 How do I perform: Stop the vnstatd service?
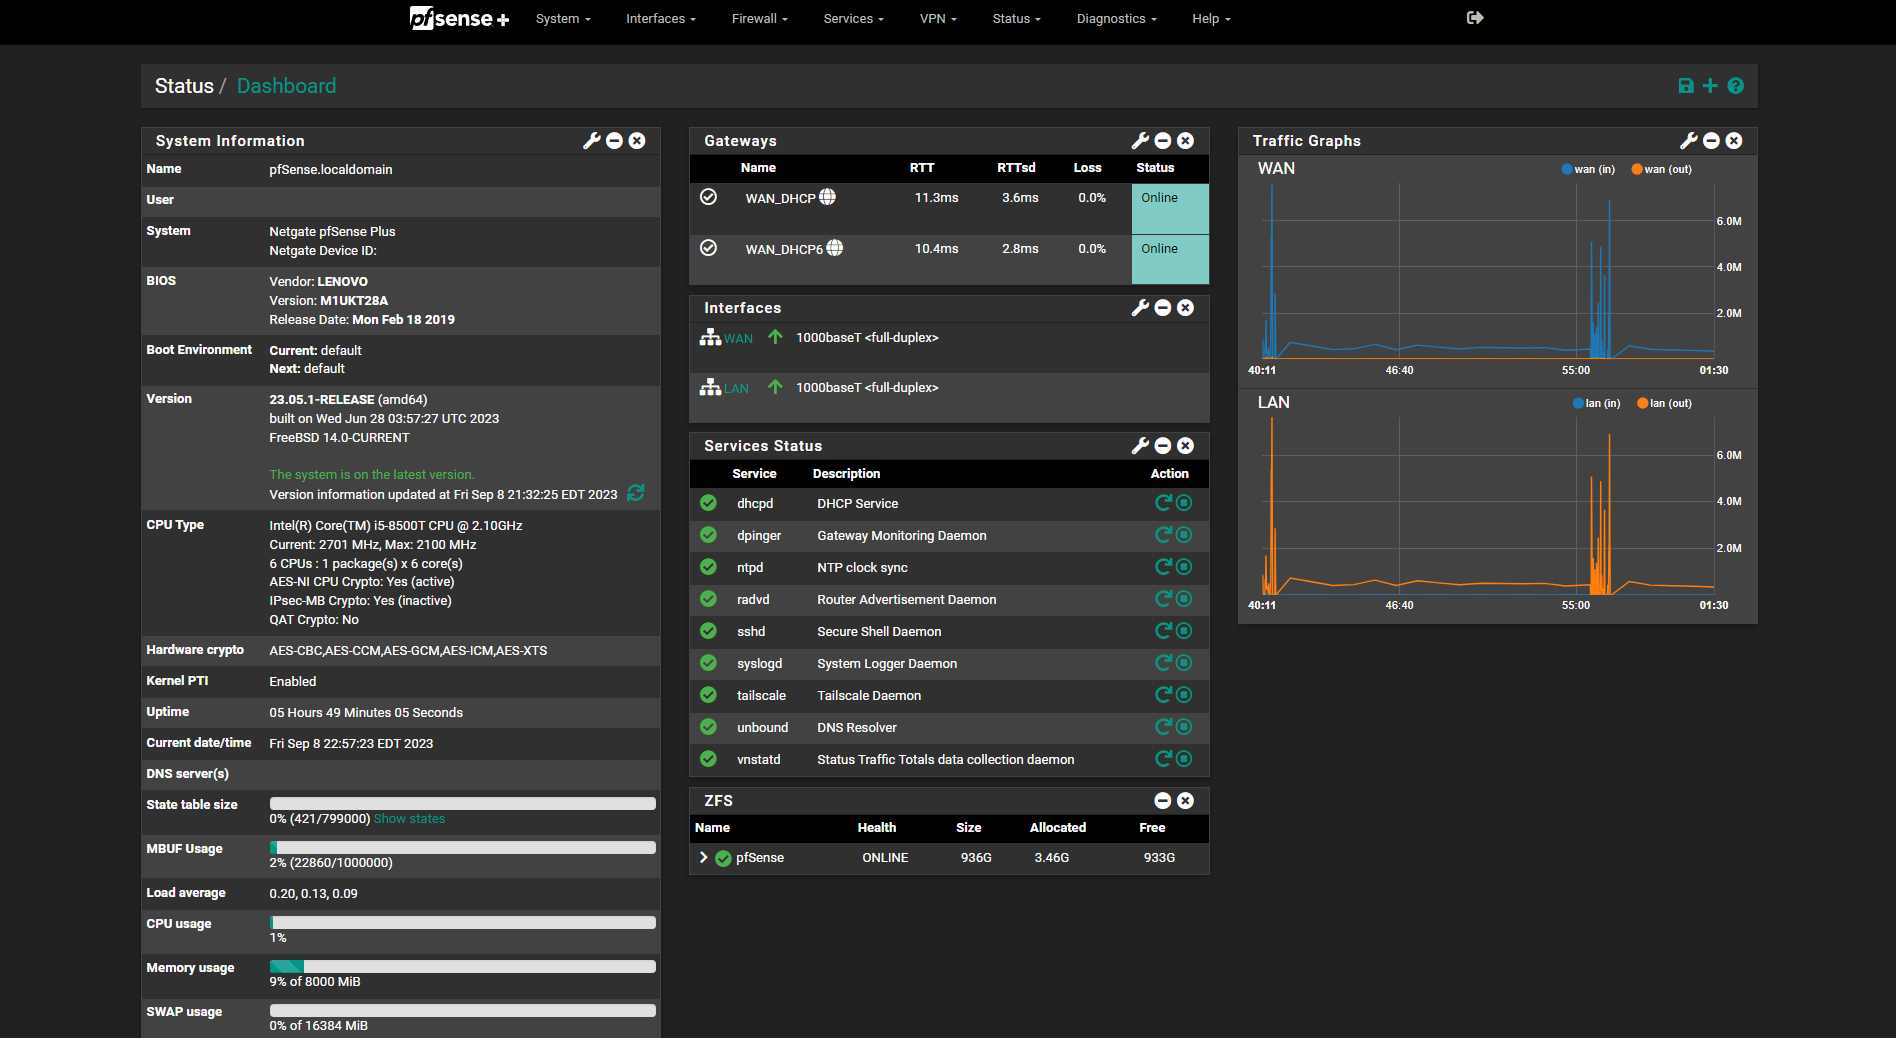click(x=1184, y=759)
